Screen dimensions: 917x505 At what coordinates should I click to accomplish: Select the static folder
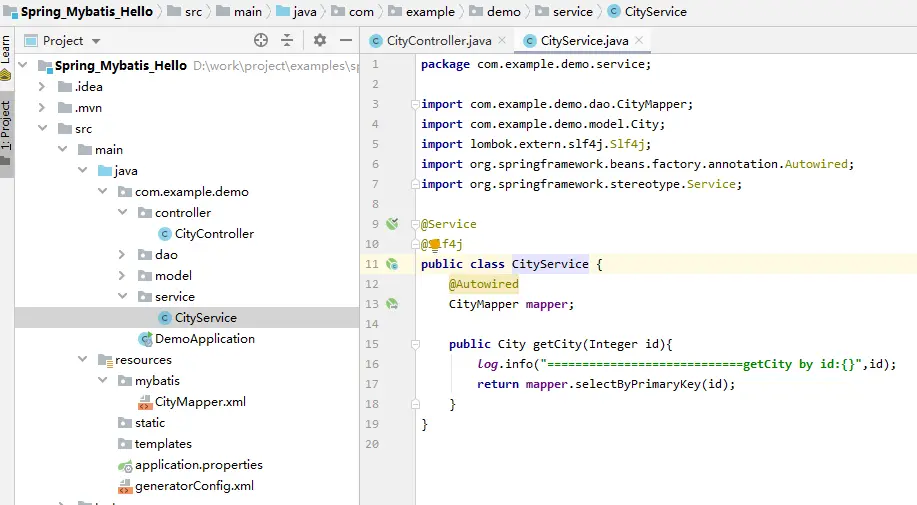tap(142, 423)
